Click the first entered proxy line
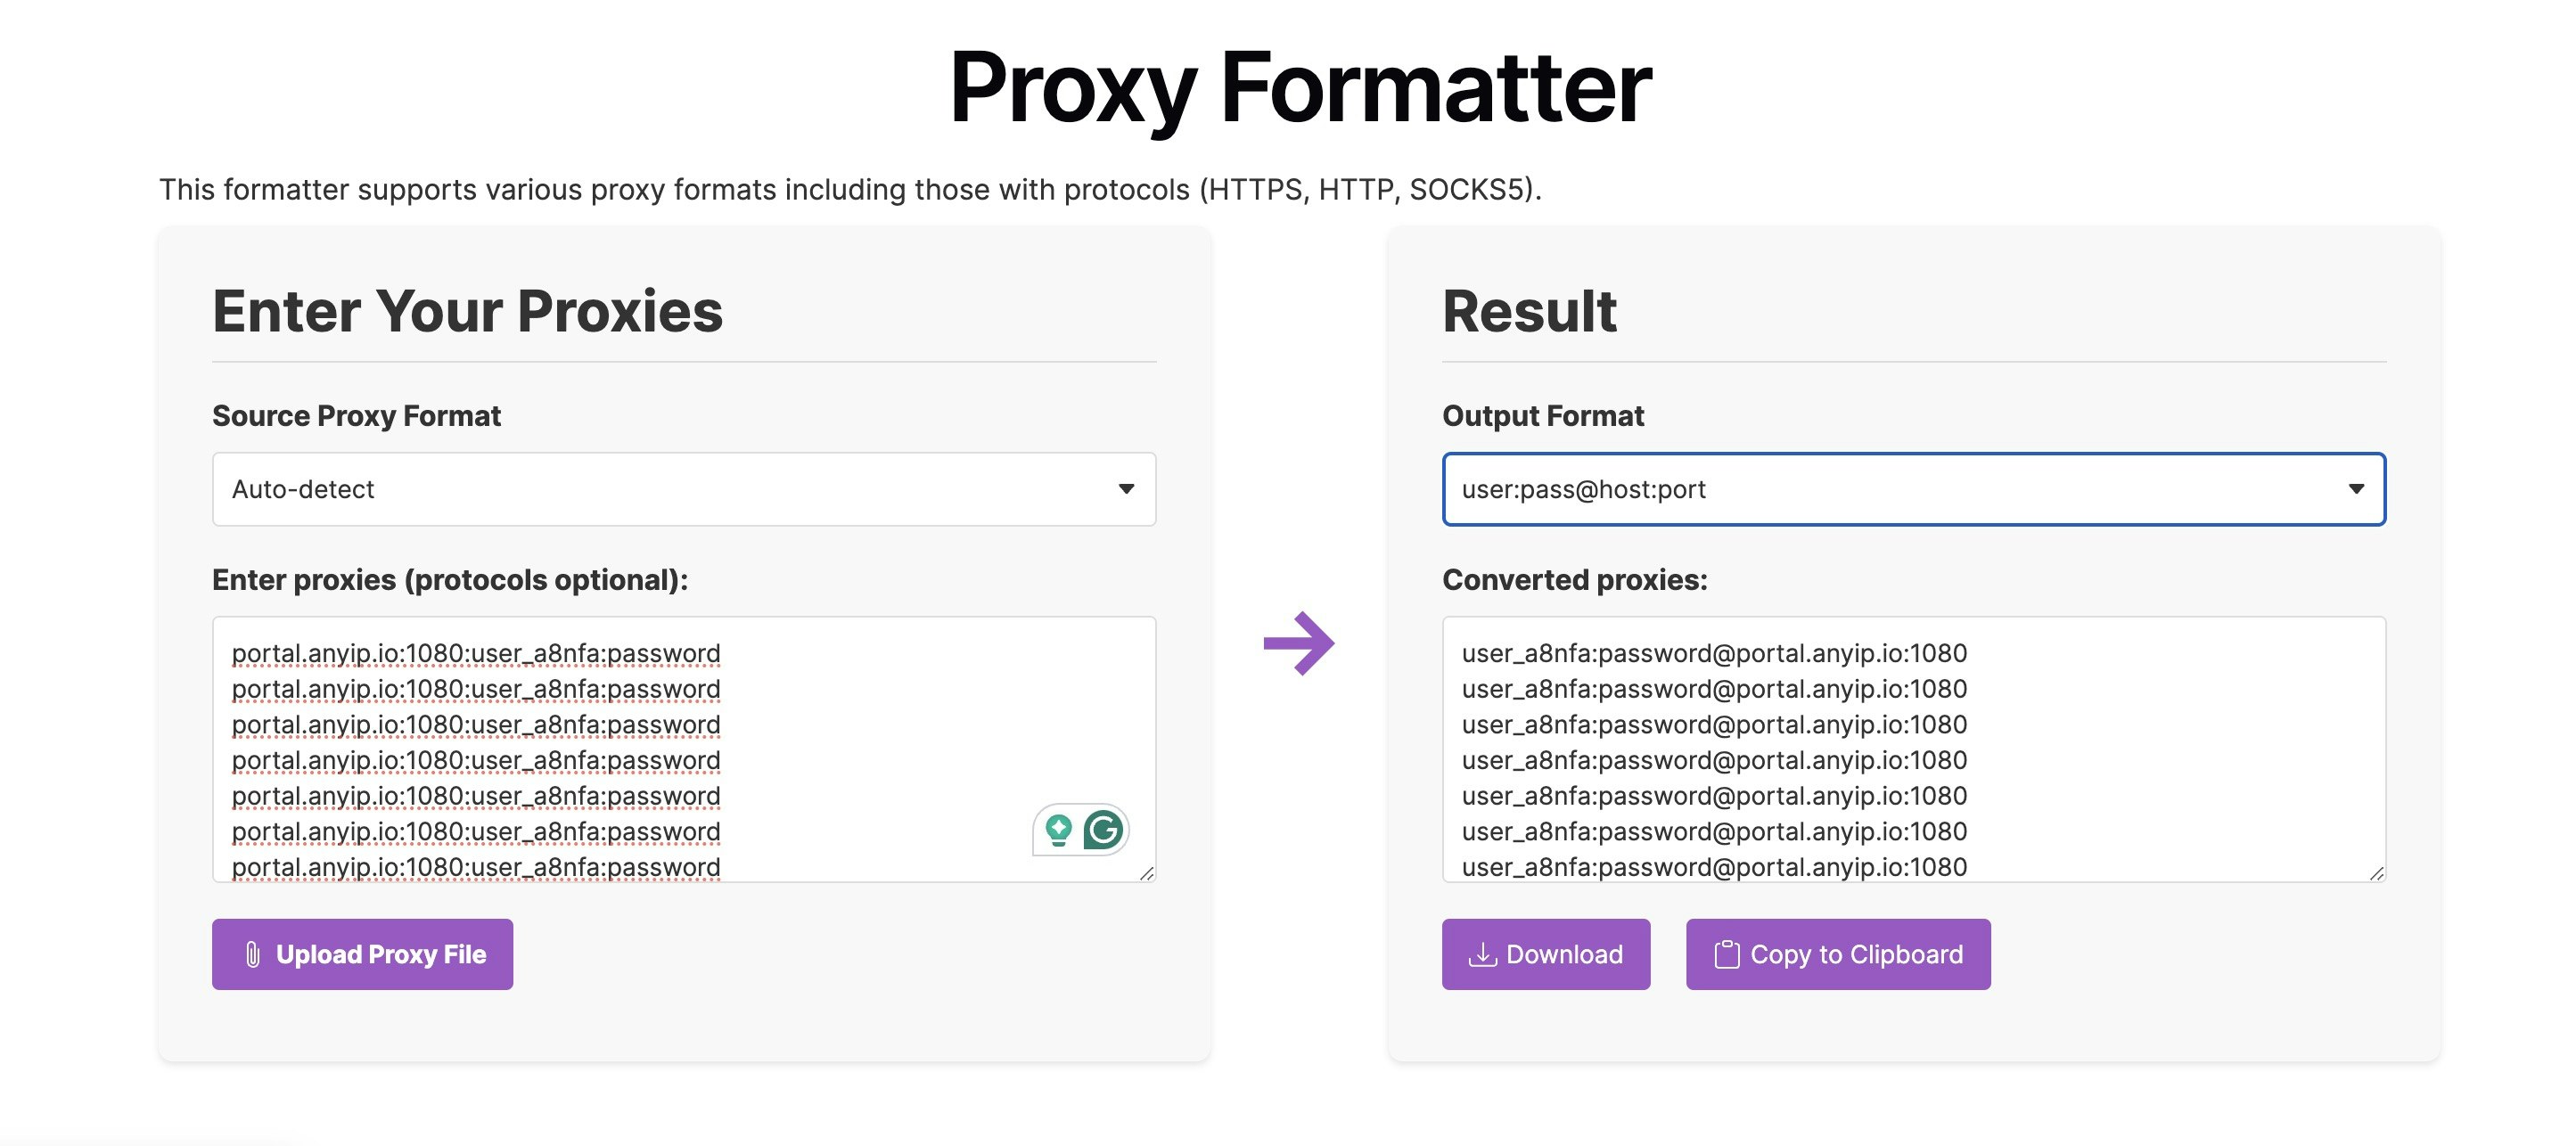The width and height of the screenshot is (2576, 1146). pyautogui.click(x=476, y=653)
